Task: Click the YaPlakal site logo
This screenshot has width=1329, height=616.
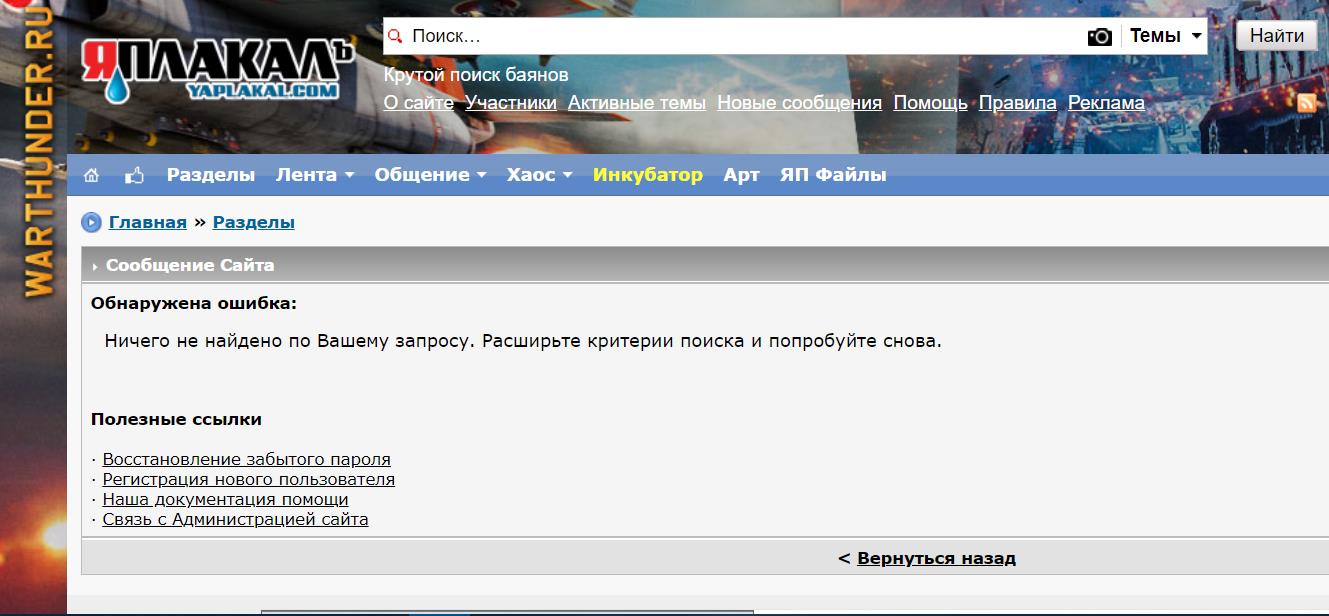Action: point(219,71)
